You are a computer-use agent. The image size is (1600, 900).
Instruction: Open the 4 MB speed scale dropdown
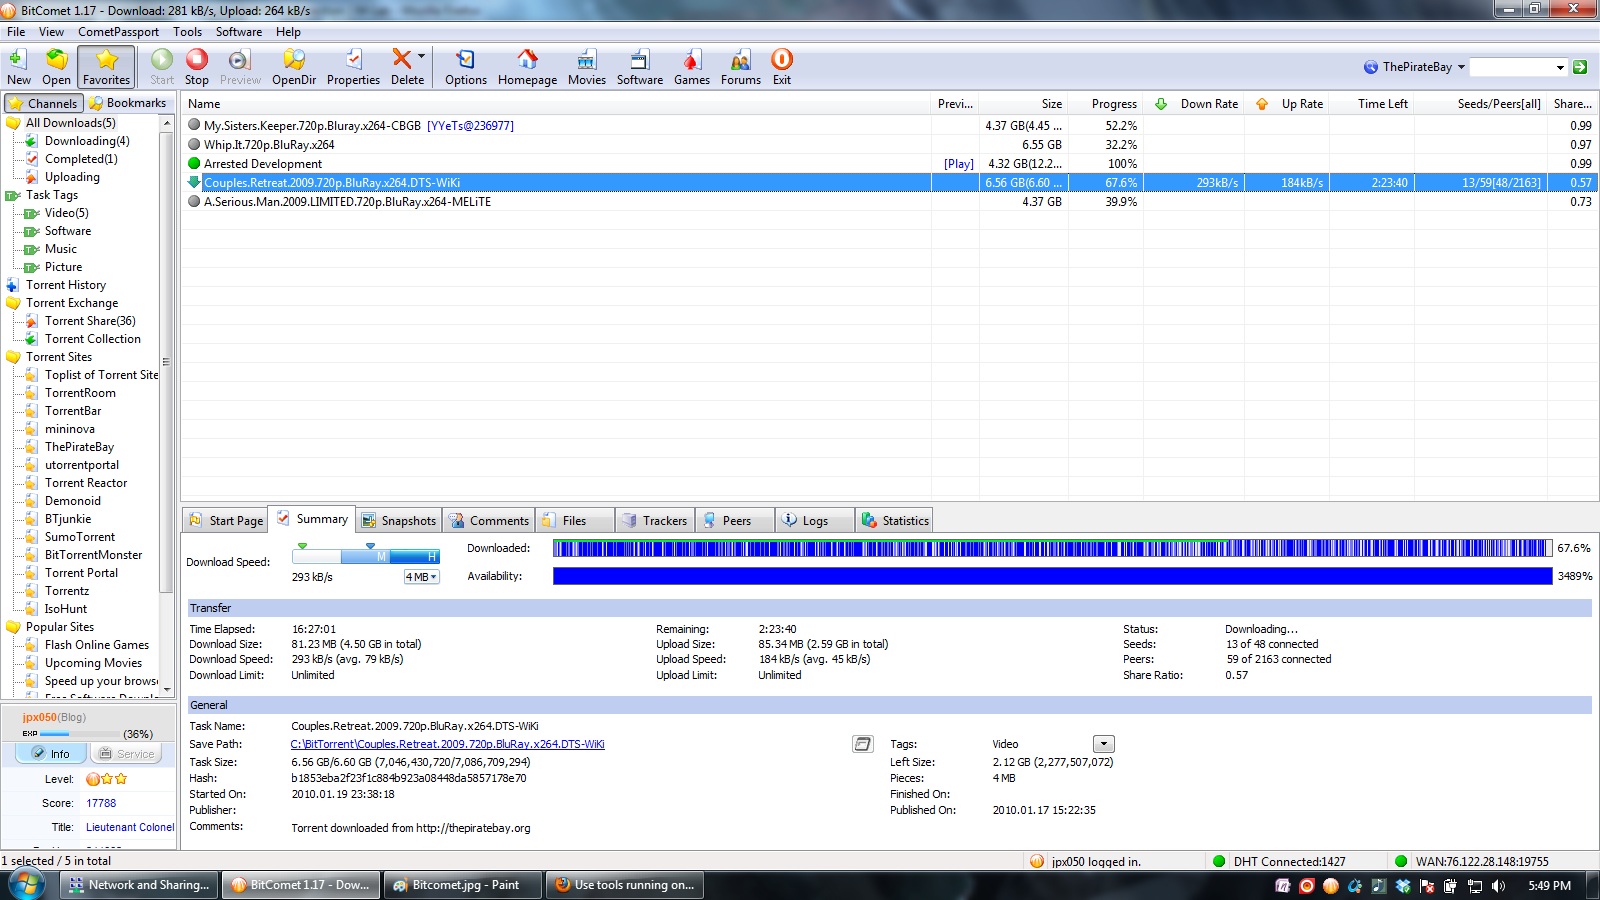[421, 577]
